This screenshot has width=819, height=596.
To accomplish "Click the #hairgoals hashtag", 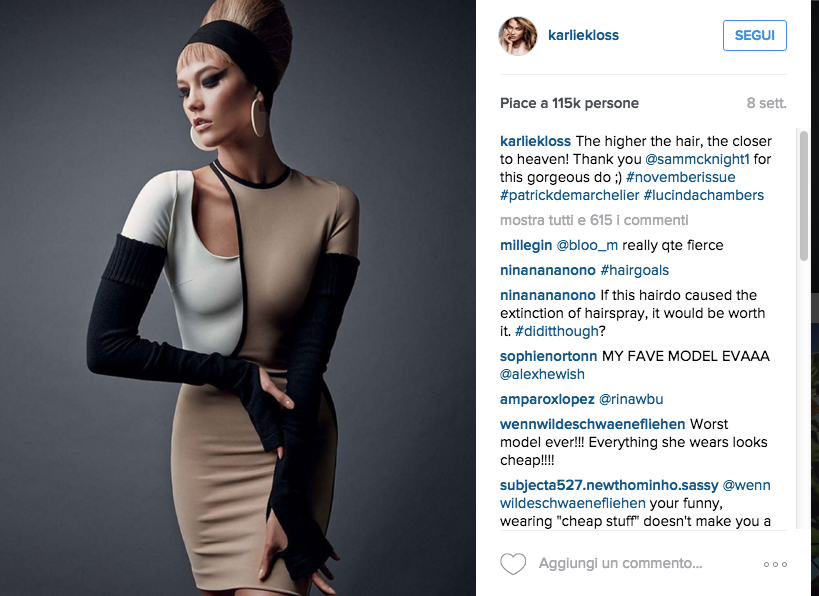I will [x=635, y=271].
